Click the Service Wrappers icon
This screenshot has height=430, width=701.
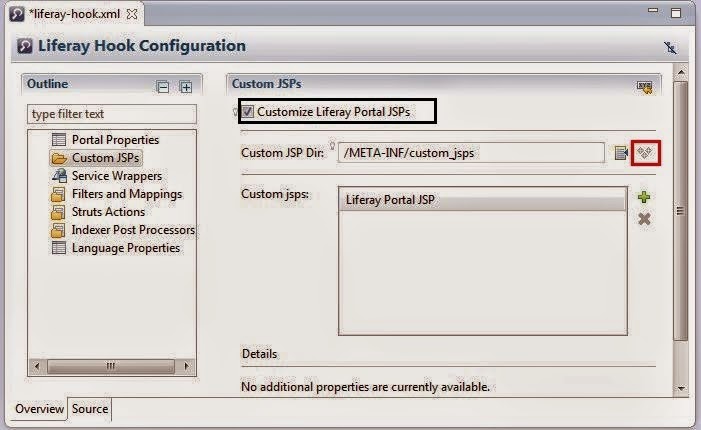[x=59, y=176]
